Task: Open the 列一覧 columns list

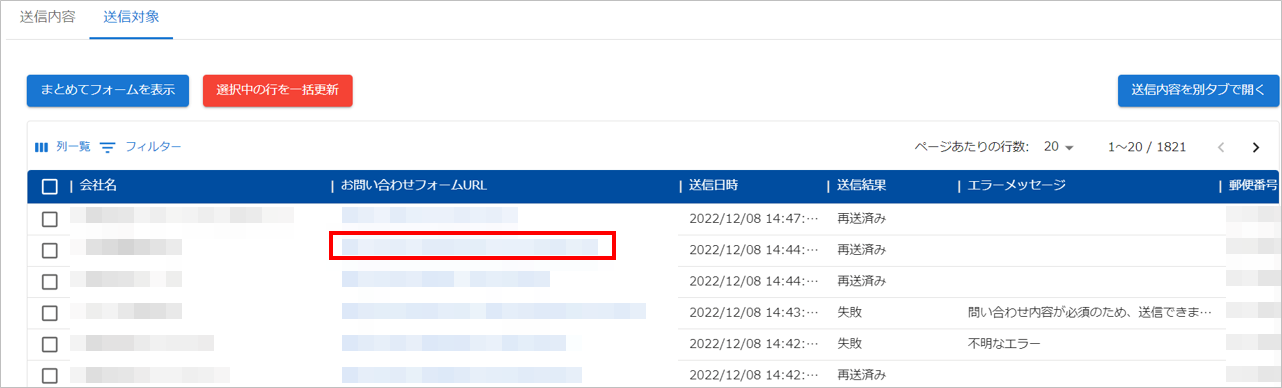Action: (63, 147)
